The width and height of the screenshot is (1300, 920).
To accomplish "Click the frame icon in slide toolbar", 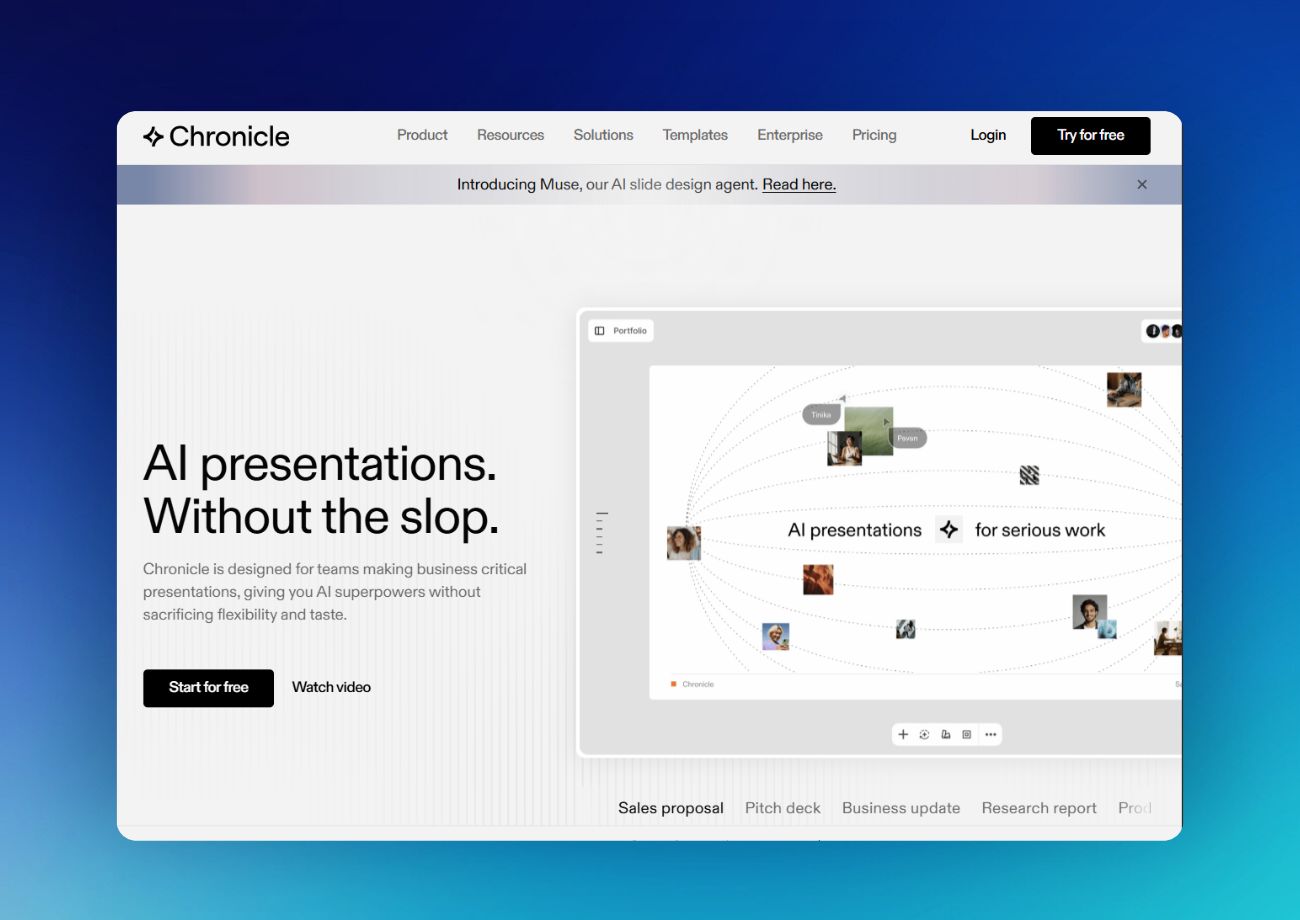I will [x=966, y=734].
